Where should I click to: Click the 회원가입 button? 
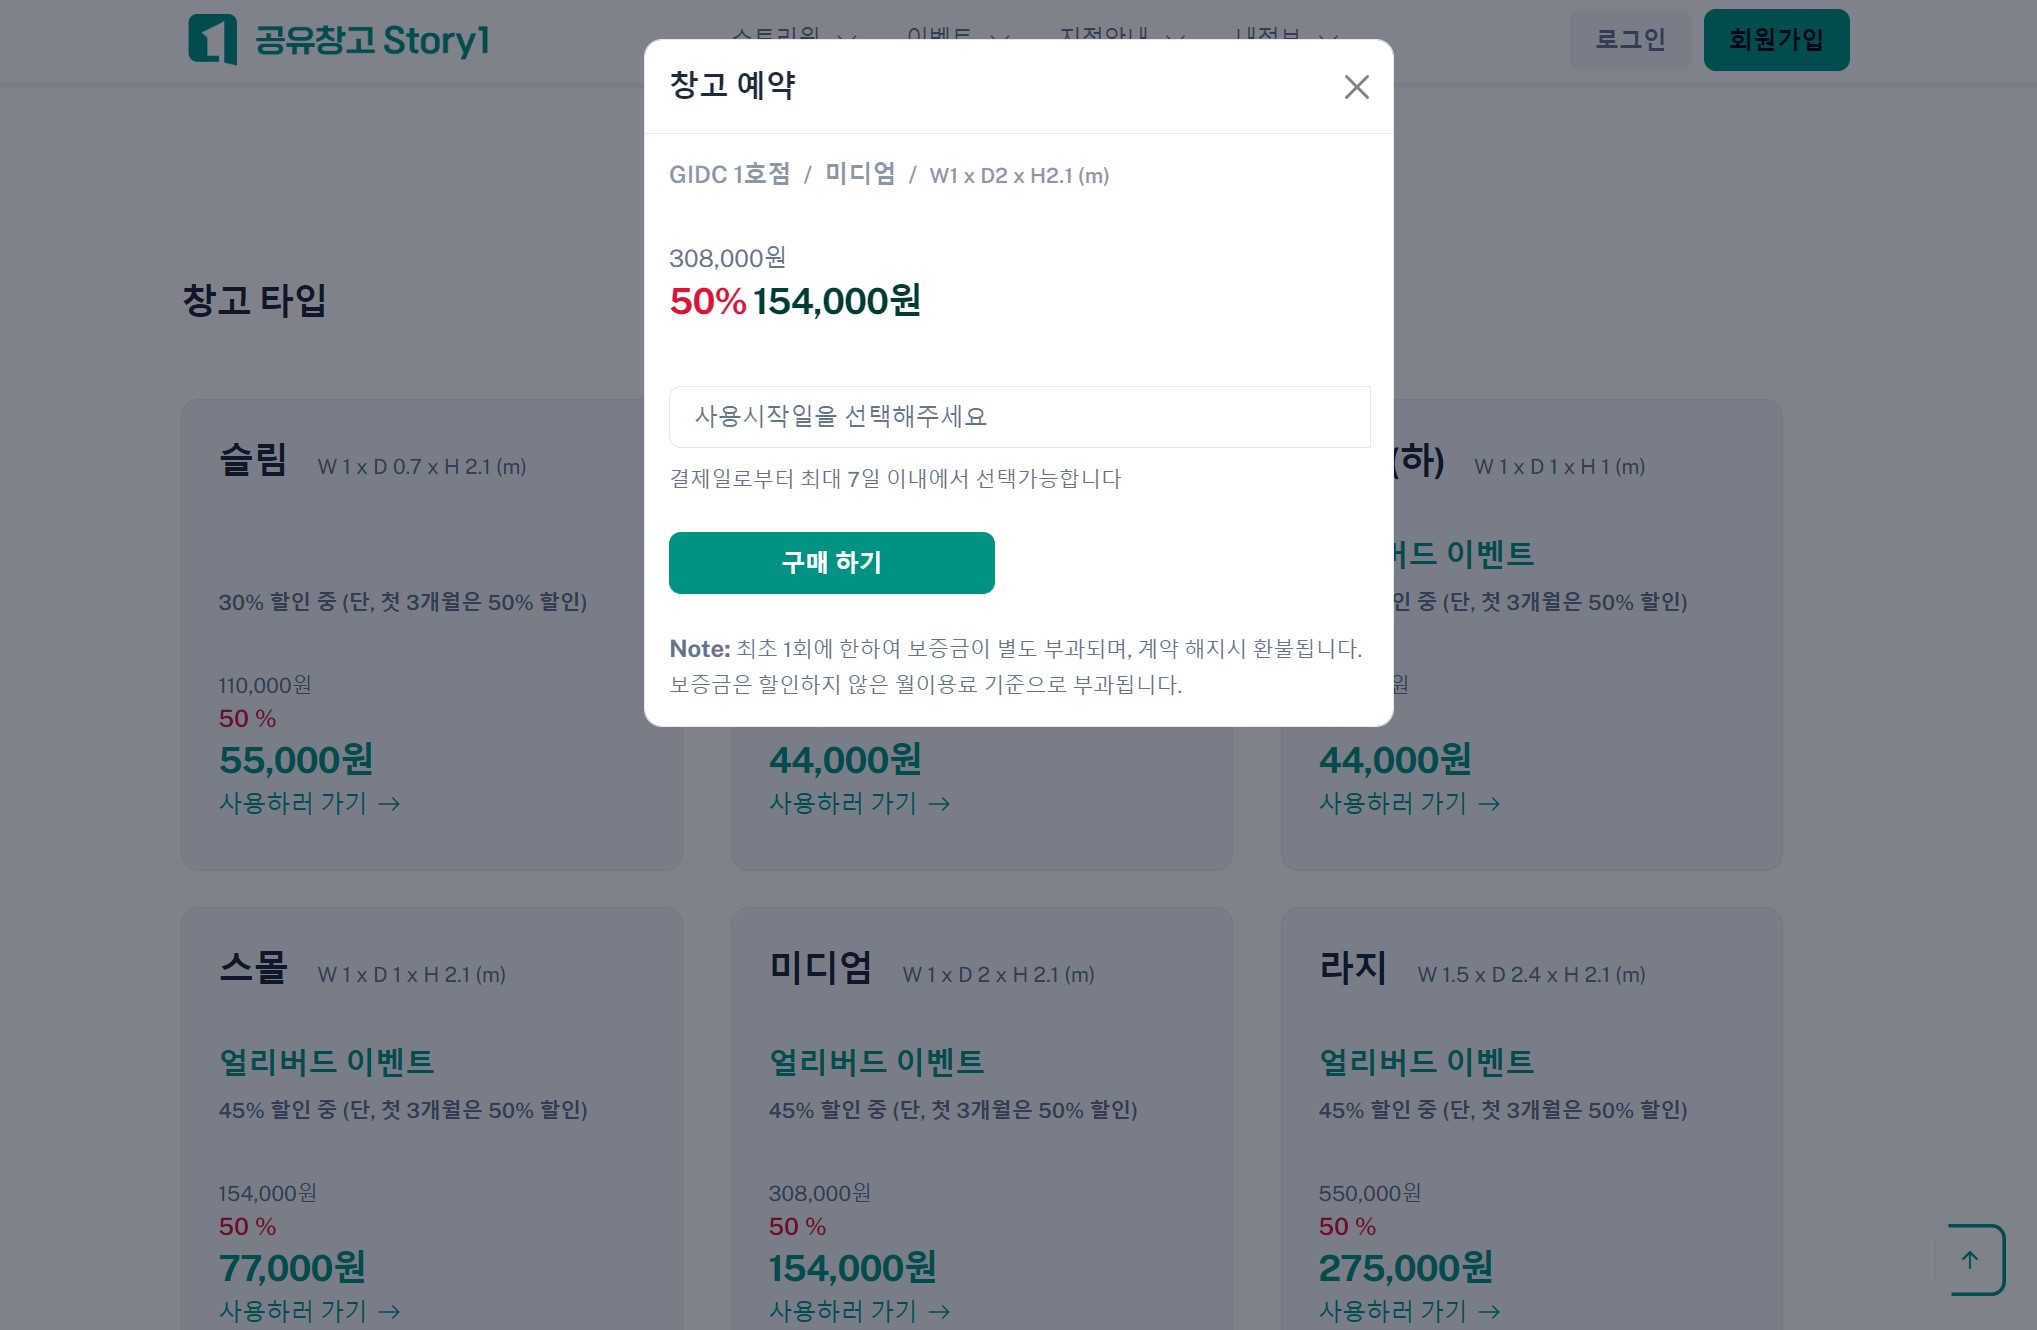pos(1776,40)
